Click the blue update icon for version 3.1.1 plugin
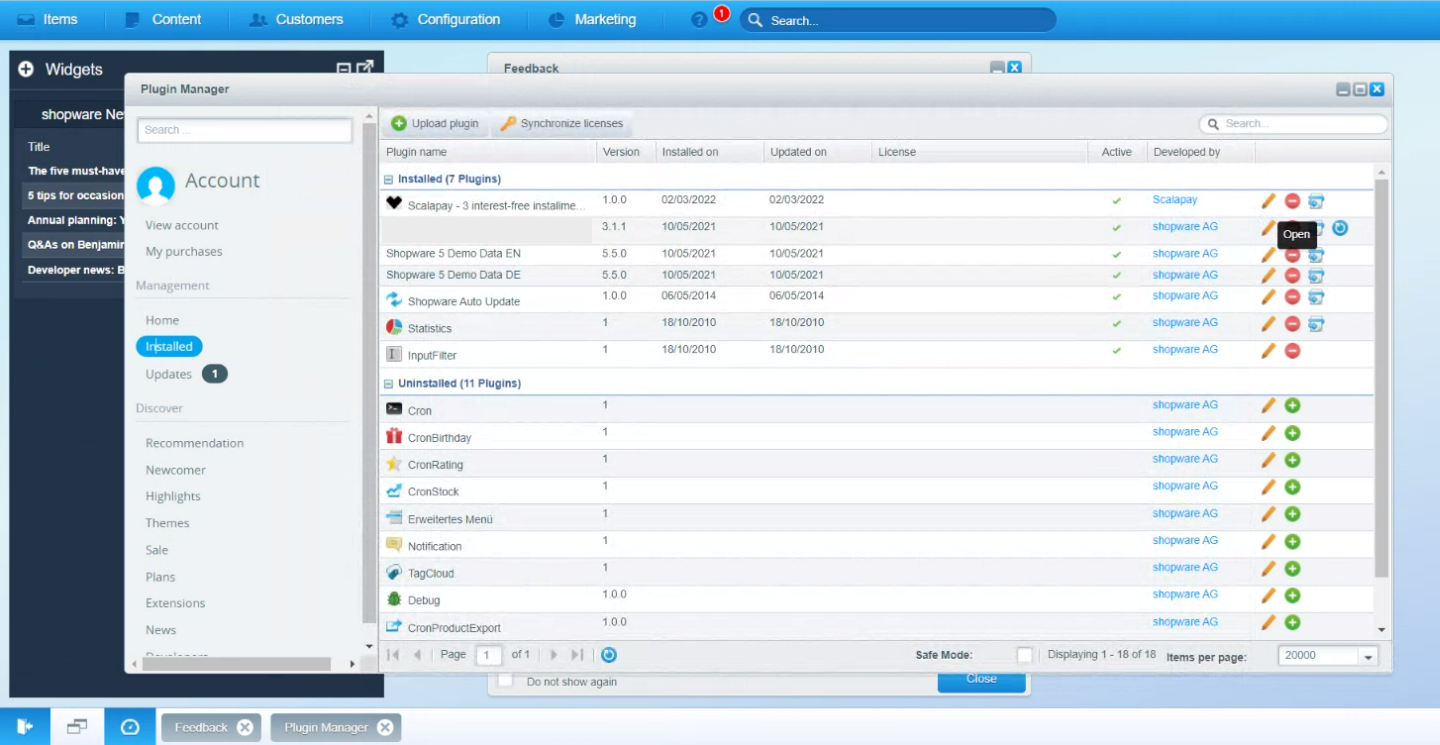This screenshot has width=1440, height=745. coord(1340,228)
